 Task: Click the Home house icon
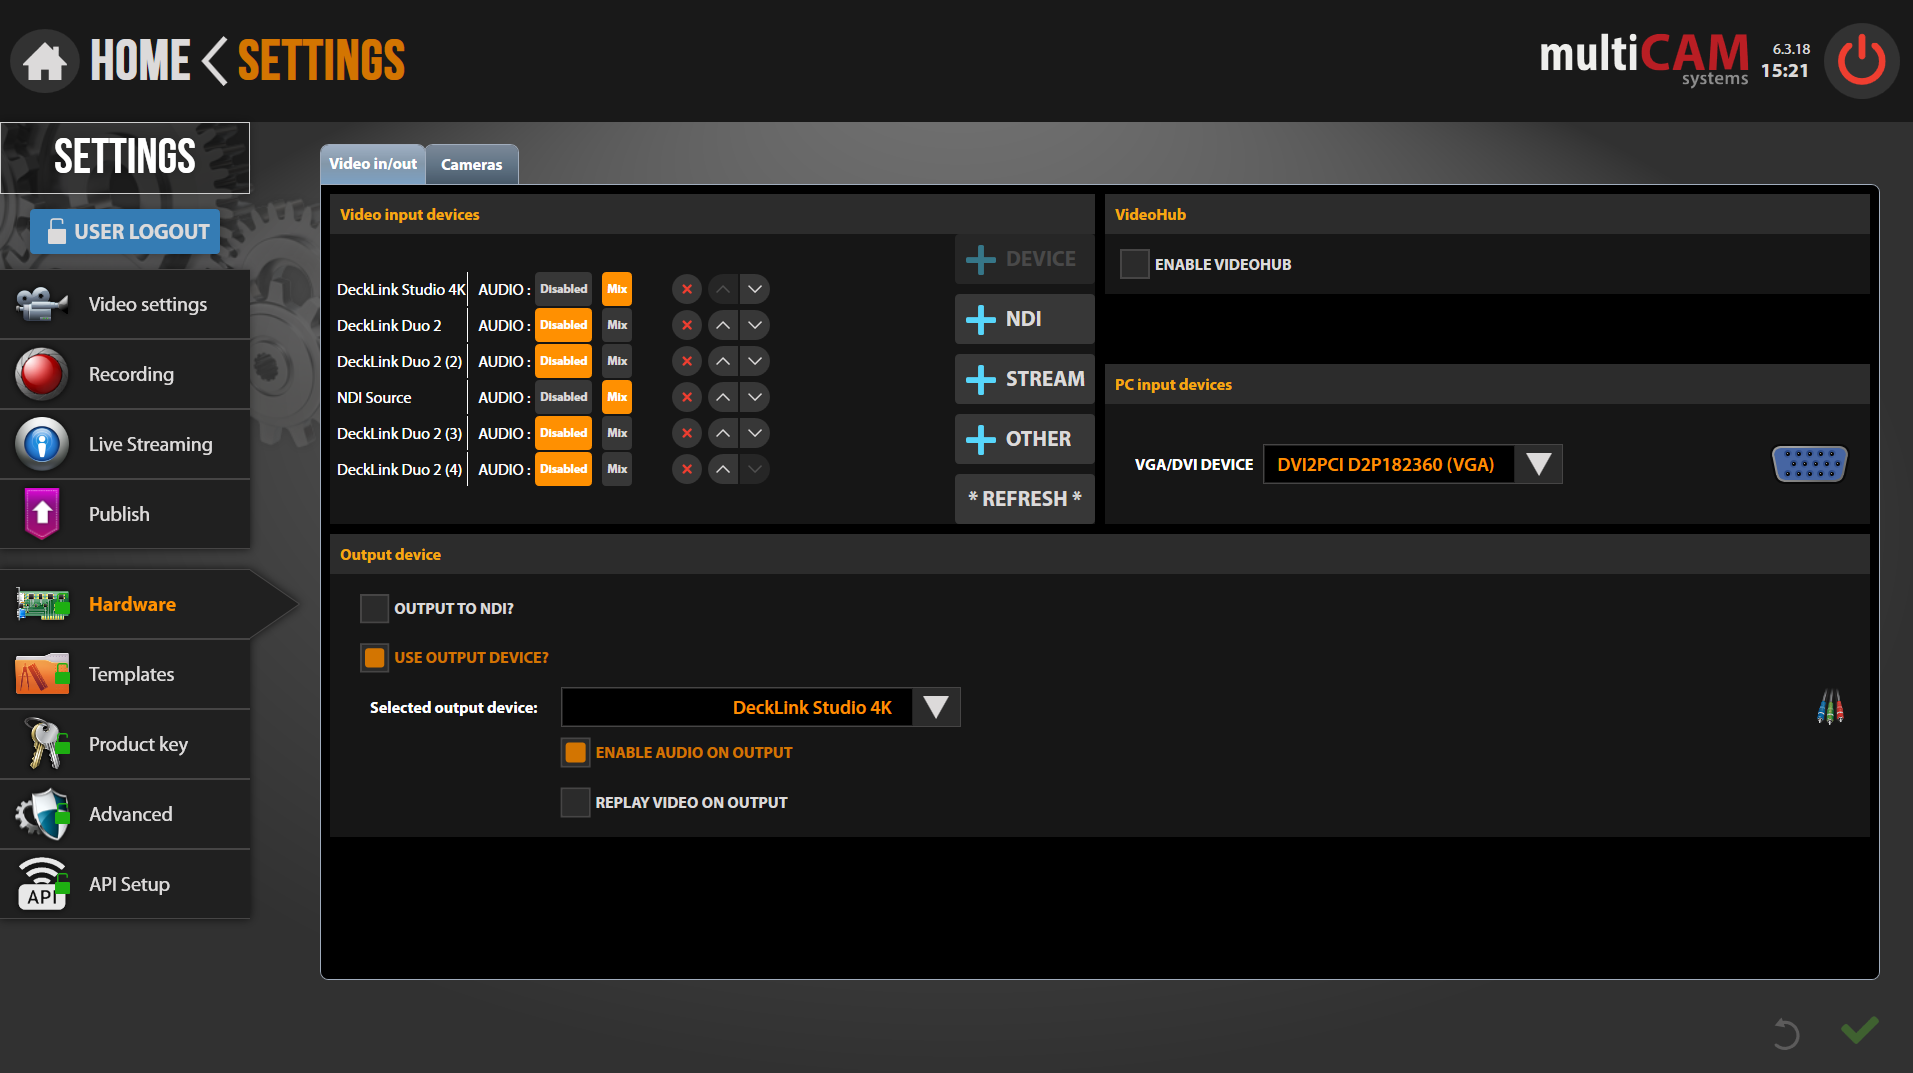point(44,61)
